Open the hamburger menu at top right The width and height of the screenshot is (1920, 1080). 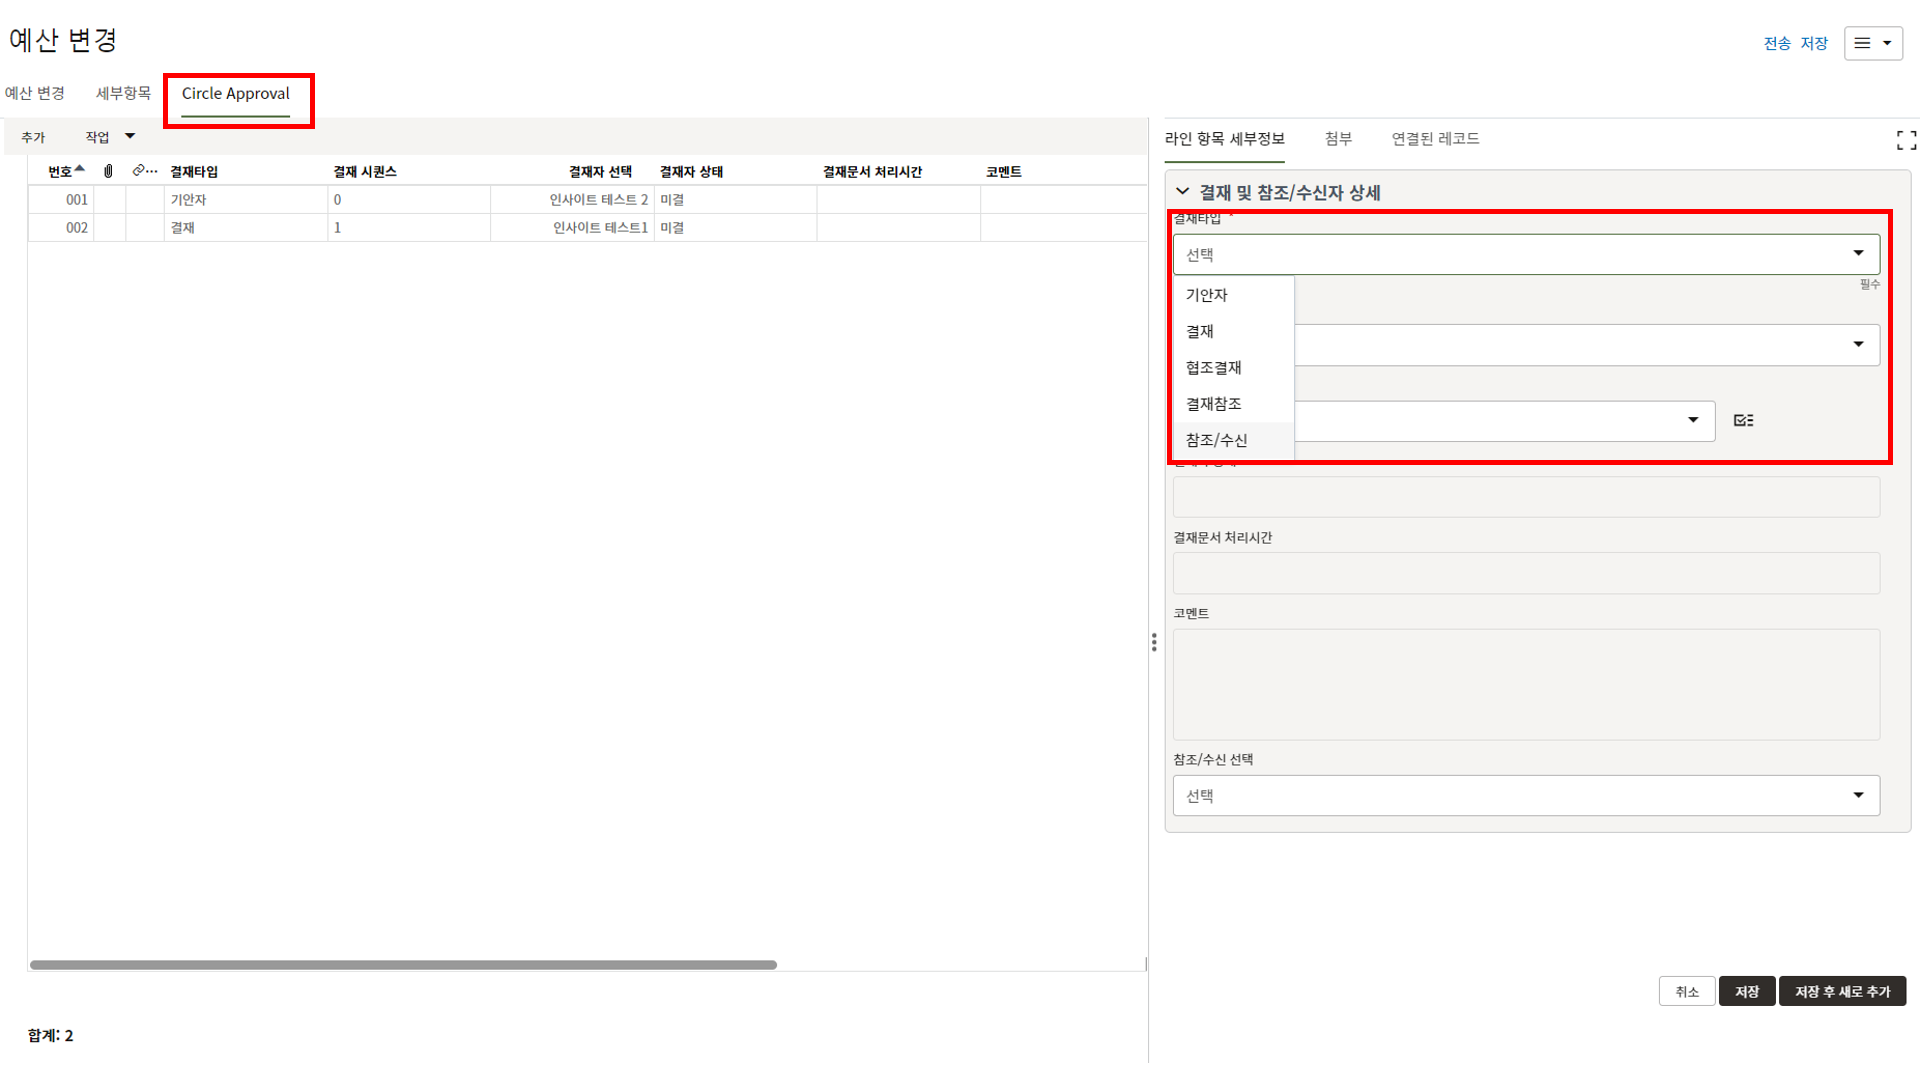tap(1872, 43)
